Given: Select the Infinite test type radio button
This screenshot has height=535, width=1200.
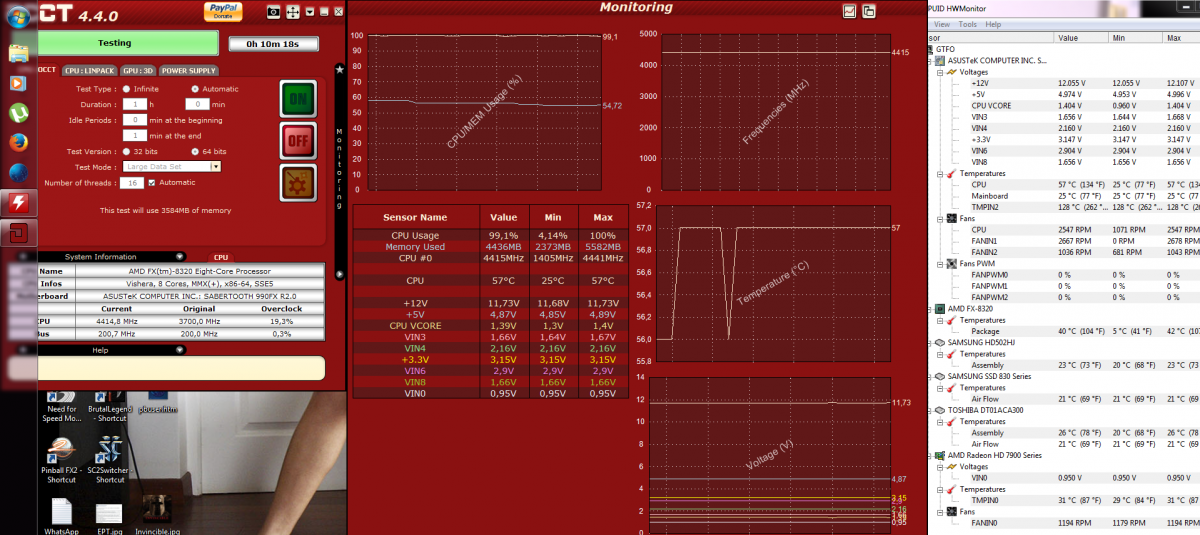Looking at the screenshot, I should tap(126, 89).
